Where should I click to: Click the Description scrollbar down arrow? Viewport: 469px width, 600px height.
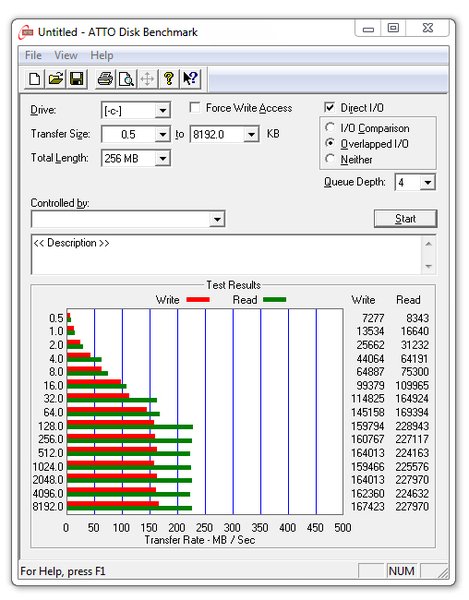pyautogui.click(x=428, y=266)
